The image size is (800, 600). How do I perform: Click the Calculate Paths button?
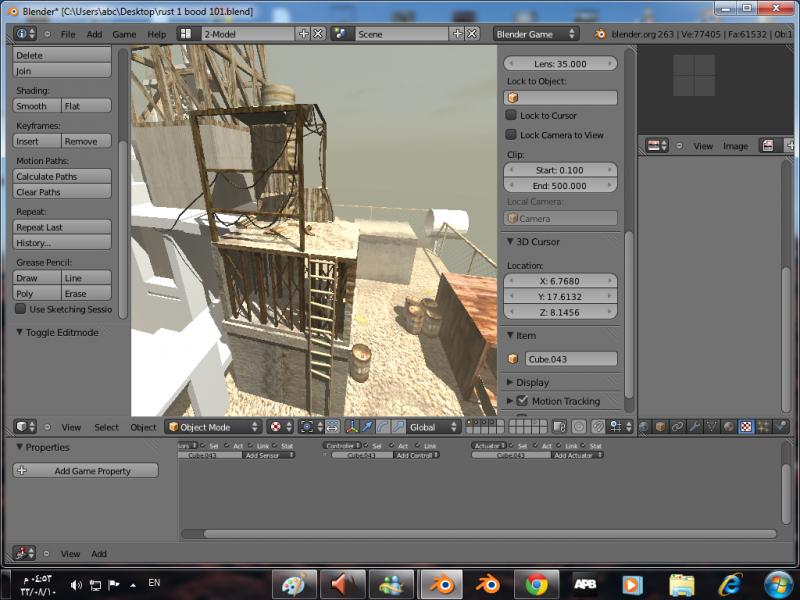point(62,176)
